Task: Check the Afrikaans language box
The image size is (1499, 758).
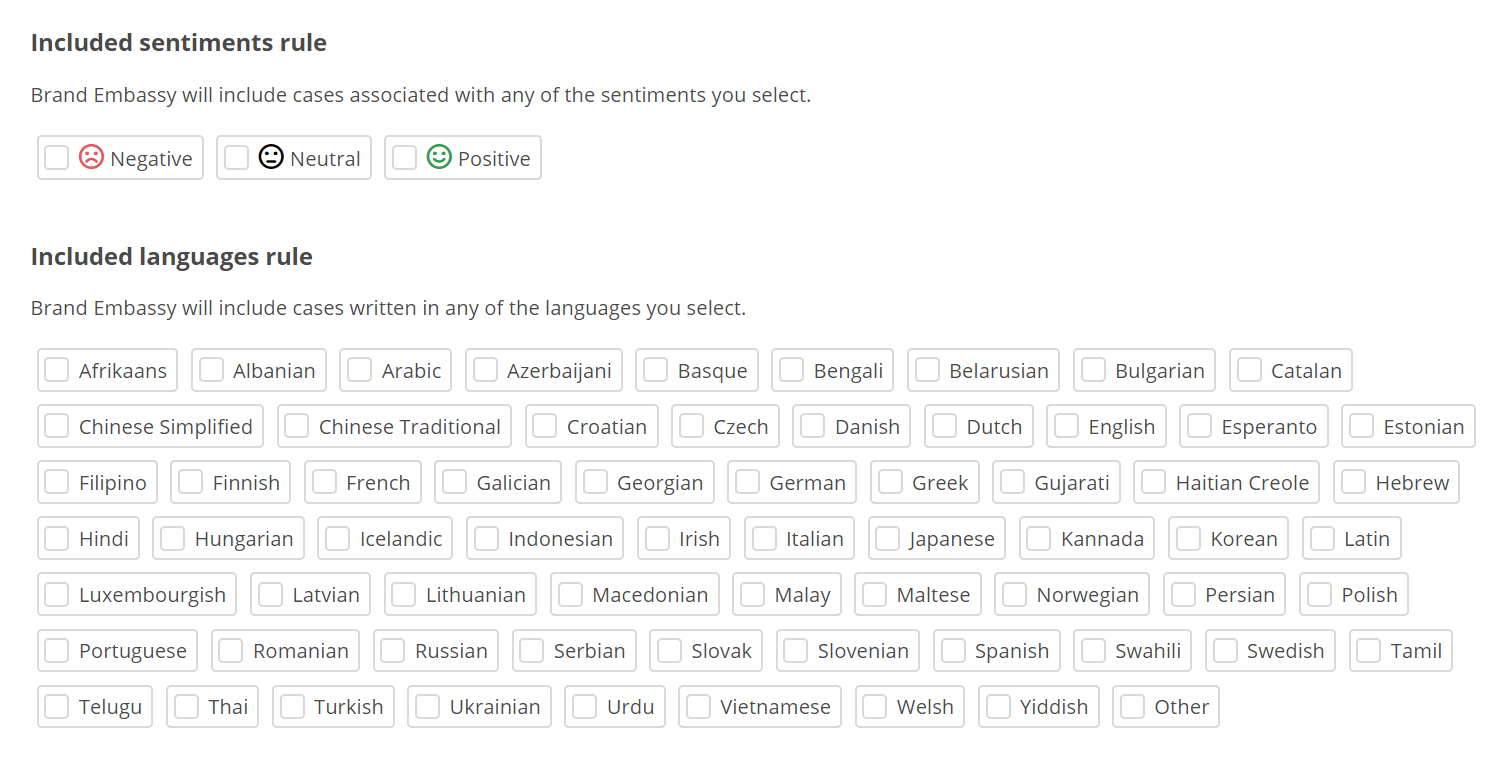Action: pyautogui.click(x=57, y=370)
